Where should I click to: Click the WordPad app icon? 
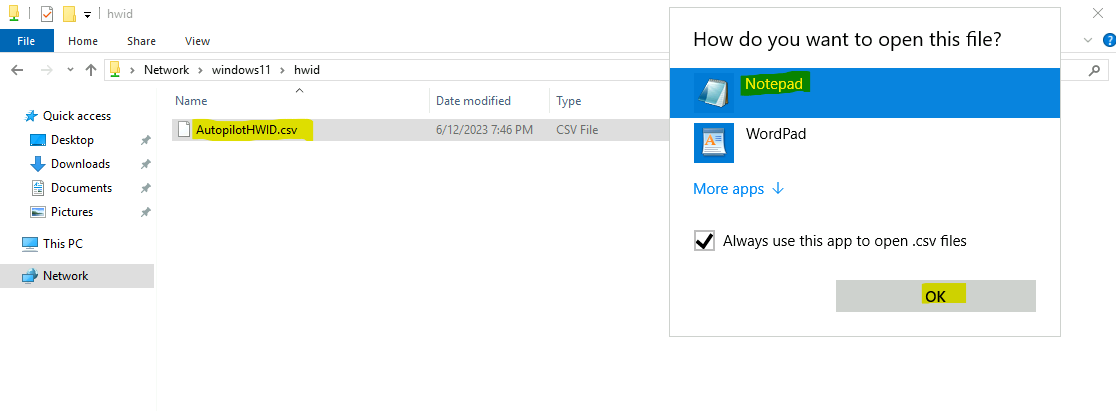coord(714,143)
